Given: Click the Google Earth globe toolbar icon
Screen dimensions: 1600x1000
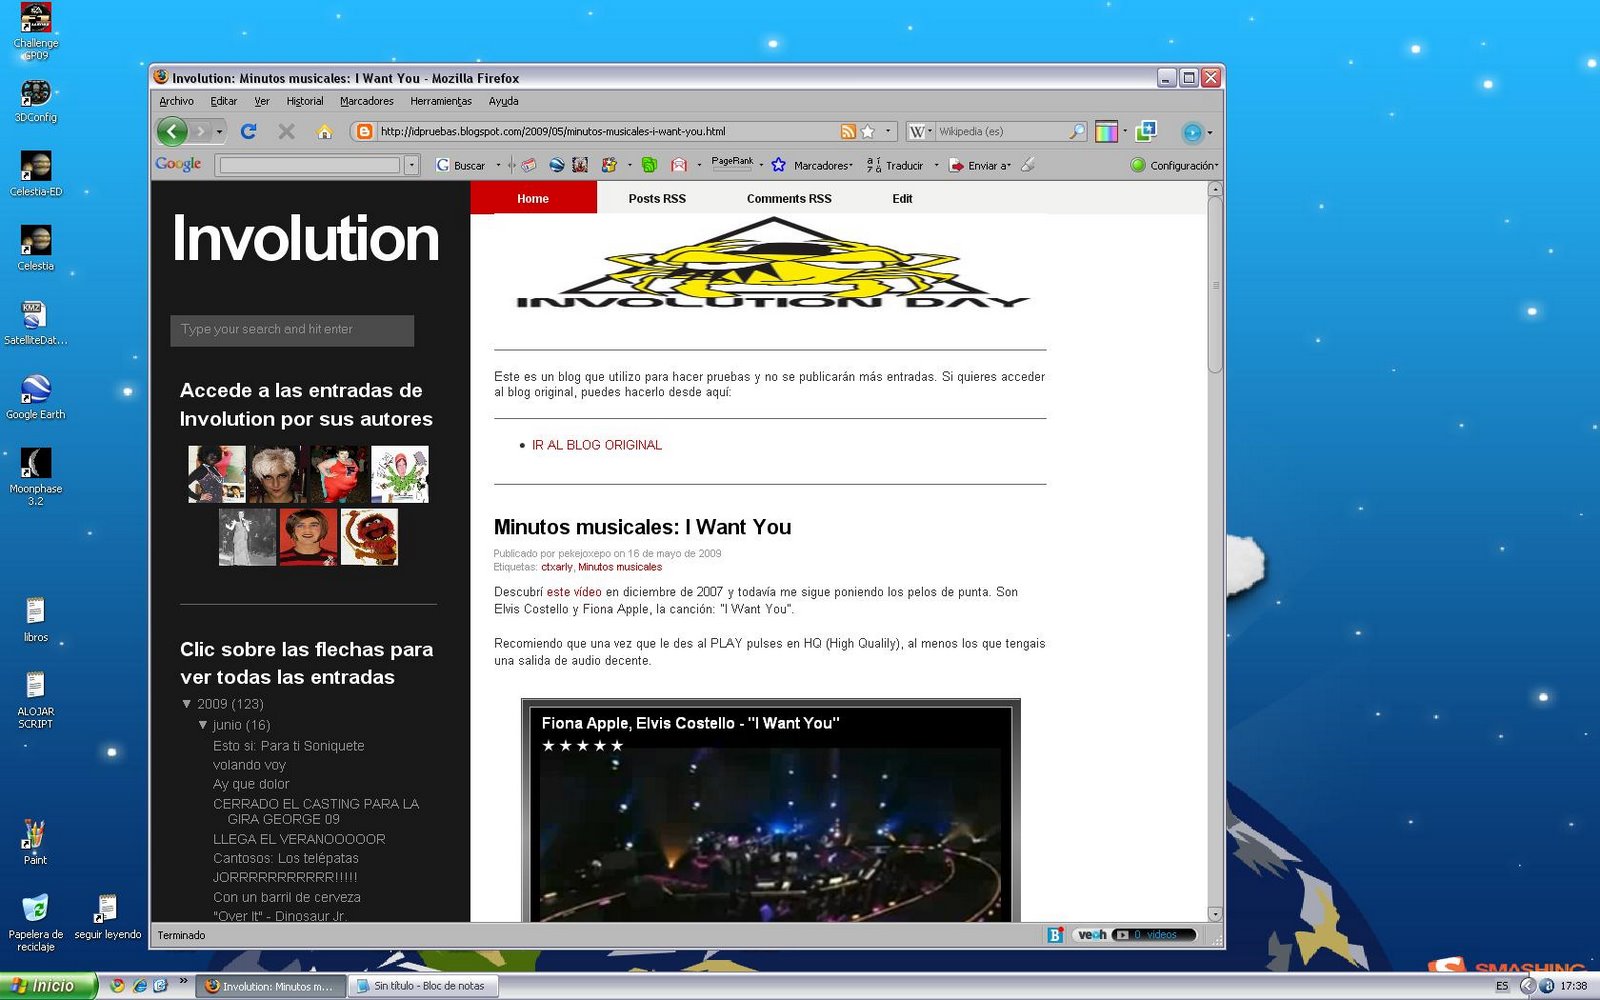Looking at the screenshot, I should point(556,165).
